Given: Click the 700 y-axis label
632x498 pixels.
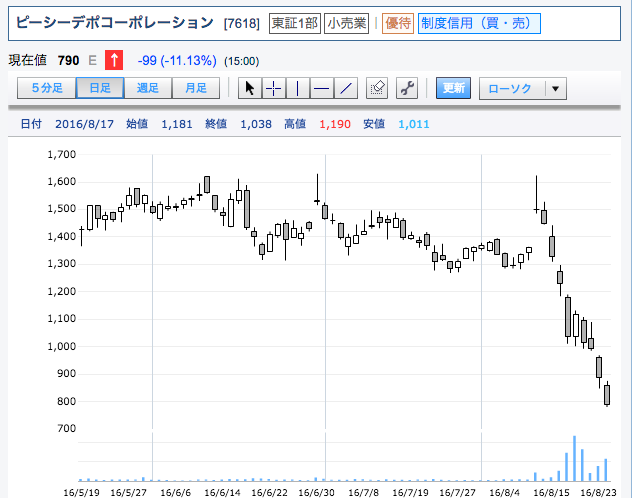Looking at the screenshot, I should pyautogui.click(x=67, y=428).
